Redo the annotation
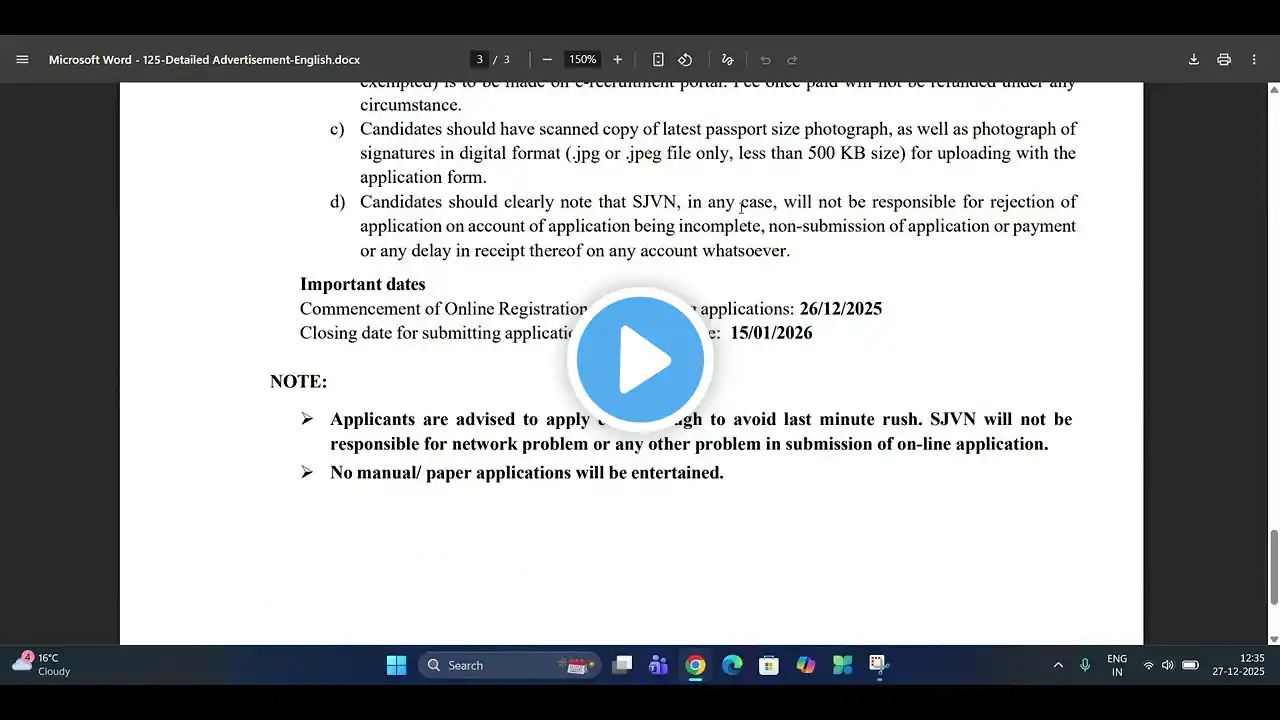Screen dimensions: 1280x720 pyautogui.click(x=792, y=60)
